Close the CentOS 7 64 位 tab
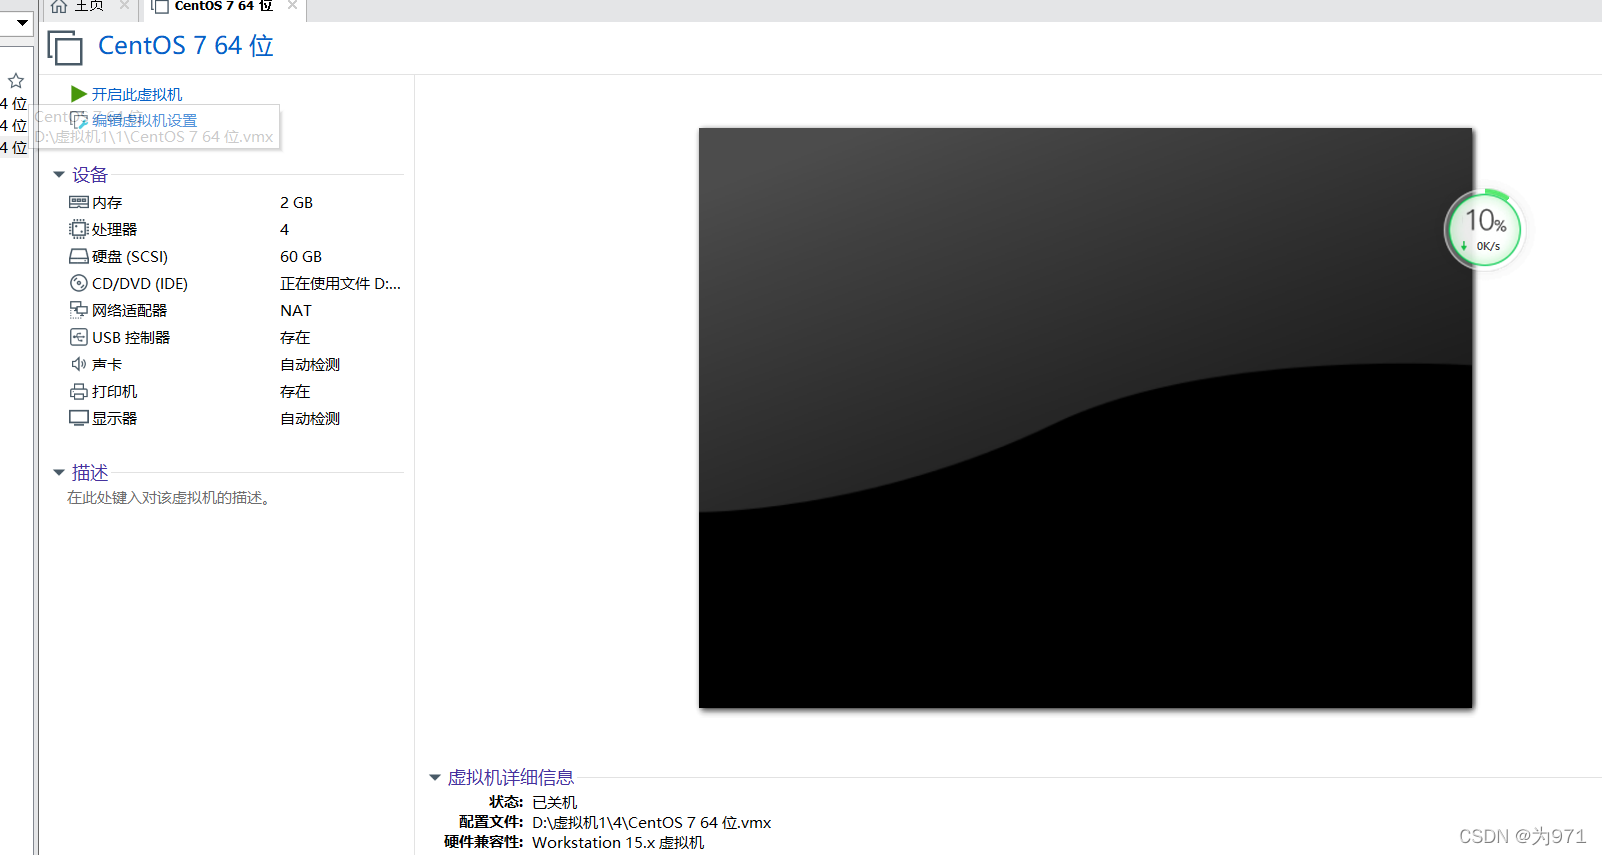Image resolution: width=1602 pixels, height=855 pixels. pyautogui.click(x=292, y=6)
